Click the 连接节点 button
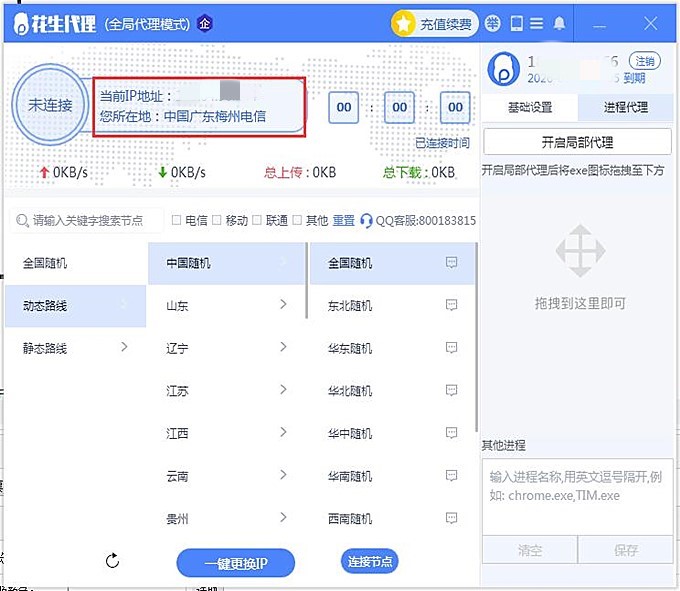 (369, 562)
